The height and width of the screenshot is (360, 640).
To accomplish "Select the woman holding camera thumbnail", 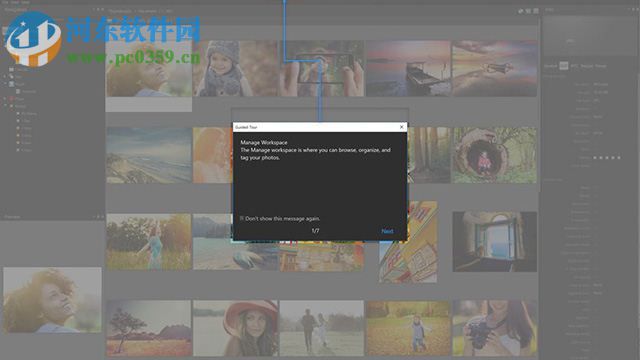I will click(x=495, y=328).
